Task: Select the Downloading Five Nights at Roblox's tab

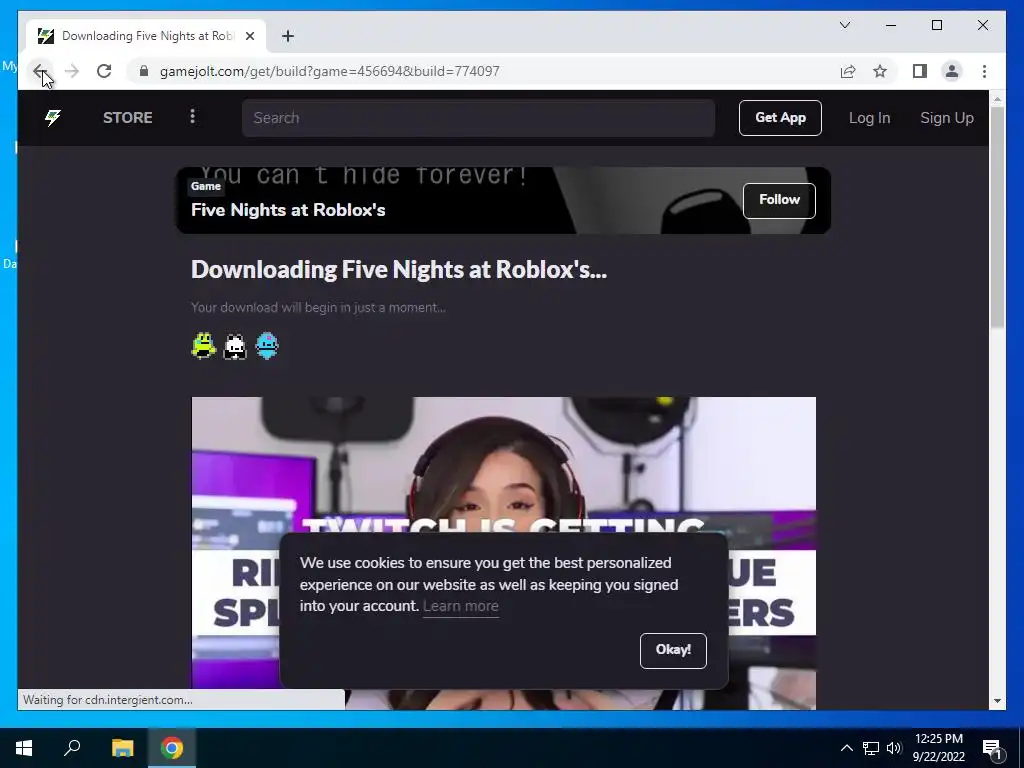Action: coord(146,36)
